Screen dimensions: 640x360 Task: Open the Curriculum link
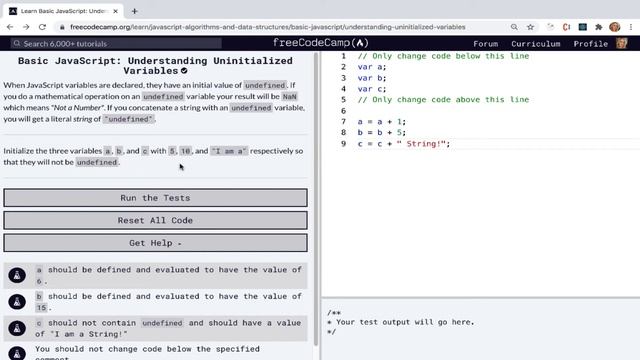[x=536, y=44]
